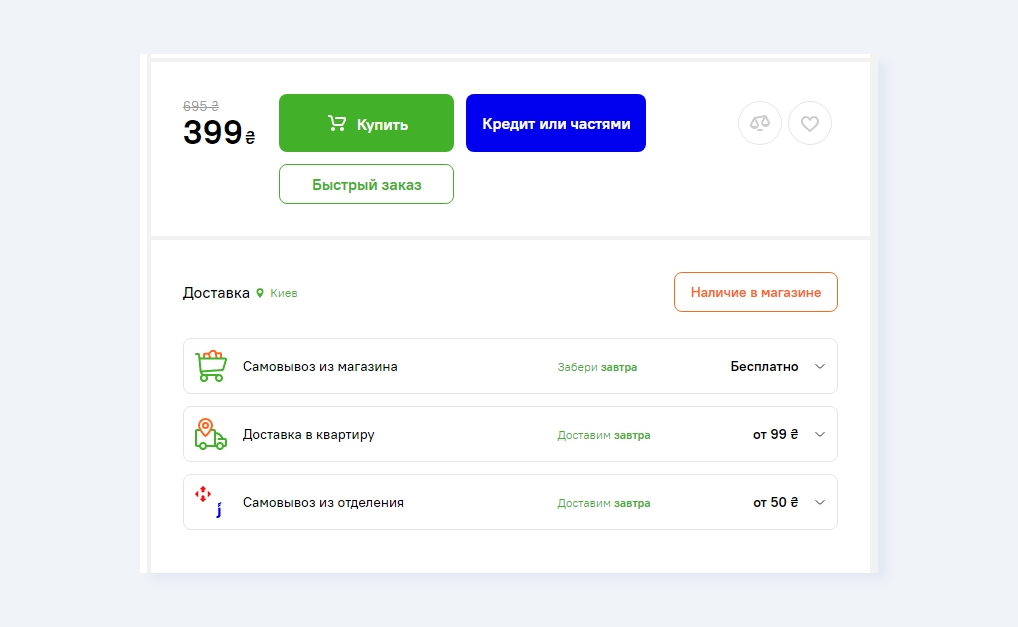Click the от 50 ₴ delivery price
Viewport: 1018px width, 627px height.
[x=776, y=502]
